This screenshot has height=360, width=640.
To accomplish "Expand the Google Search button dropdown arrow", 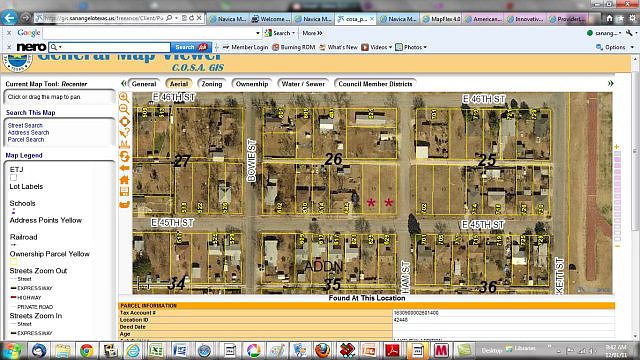I will (293, 33).
